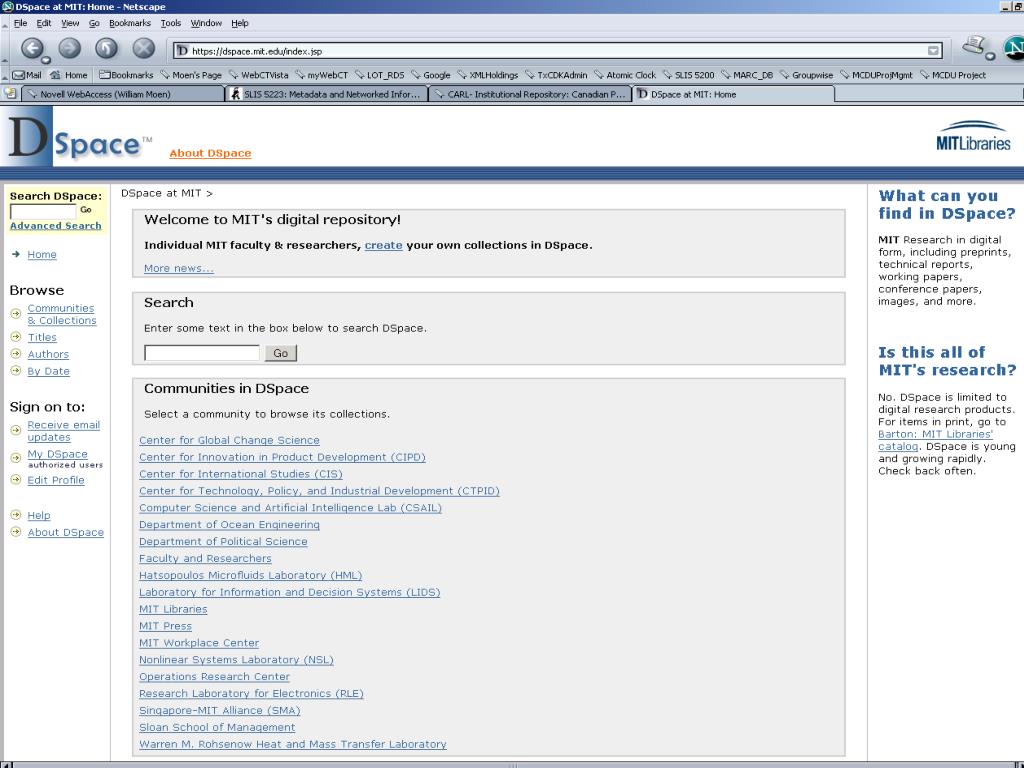Open Receive email updates link
The width and height of the screenshot is (1024, 768).
(63, 431)
